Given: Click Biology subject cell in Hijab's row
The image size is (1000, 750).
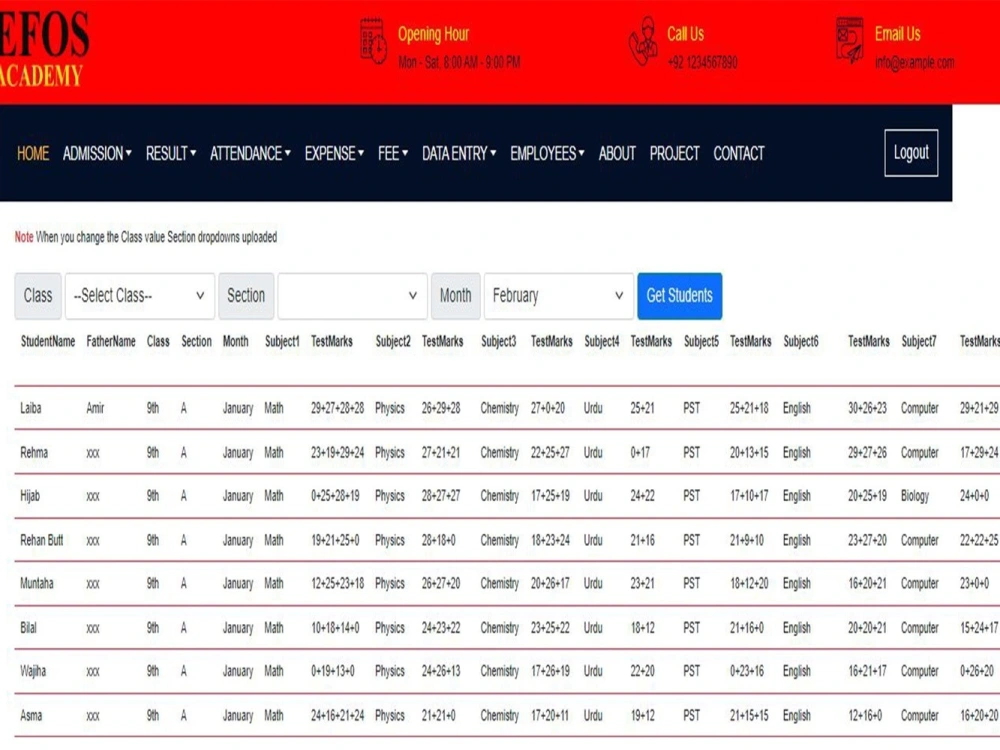Looking at the screenshot, I should click(x=915, y=496).
